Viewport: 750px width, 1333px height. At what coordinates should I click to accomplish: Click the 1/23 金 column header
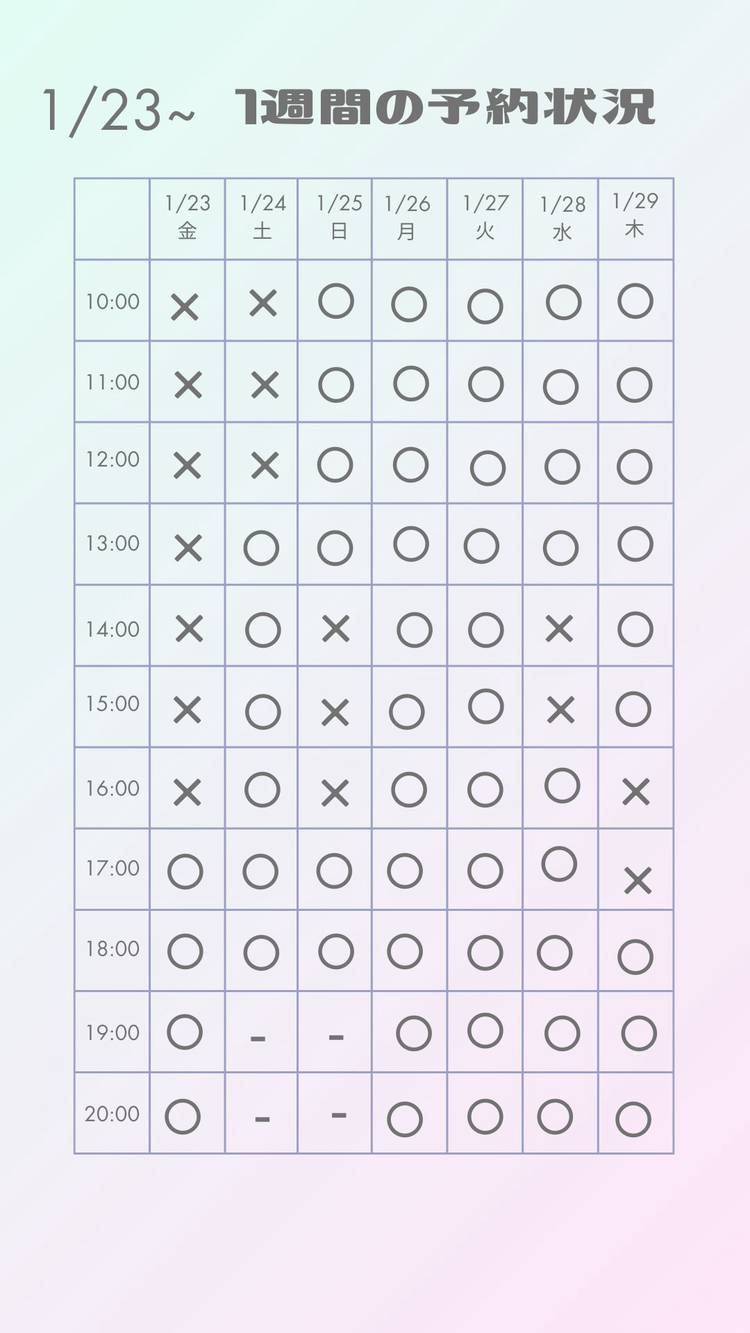(x=187, y=217)
